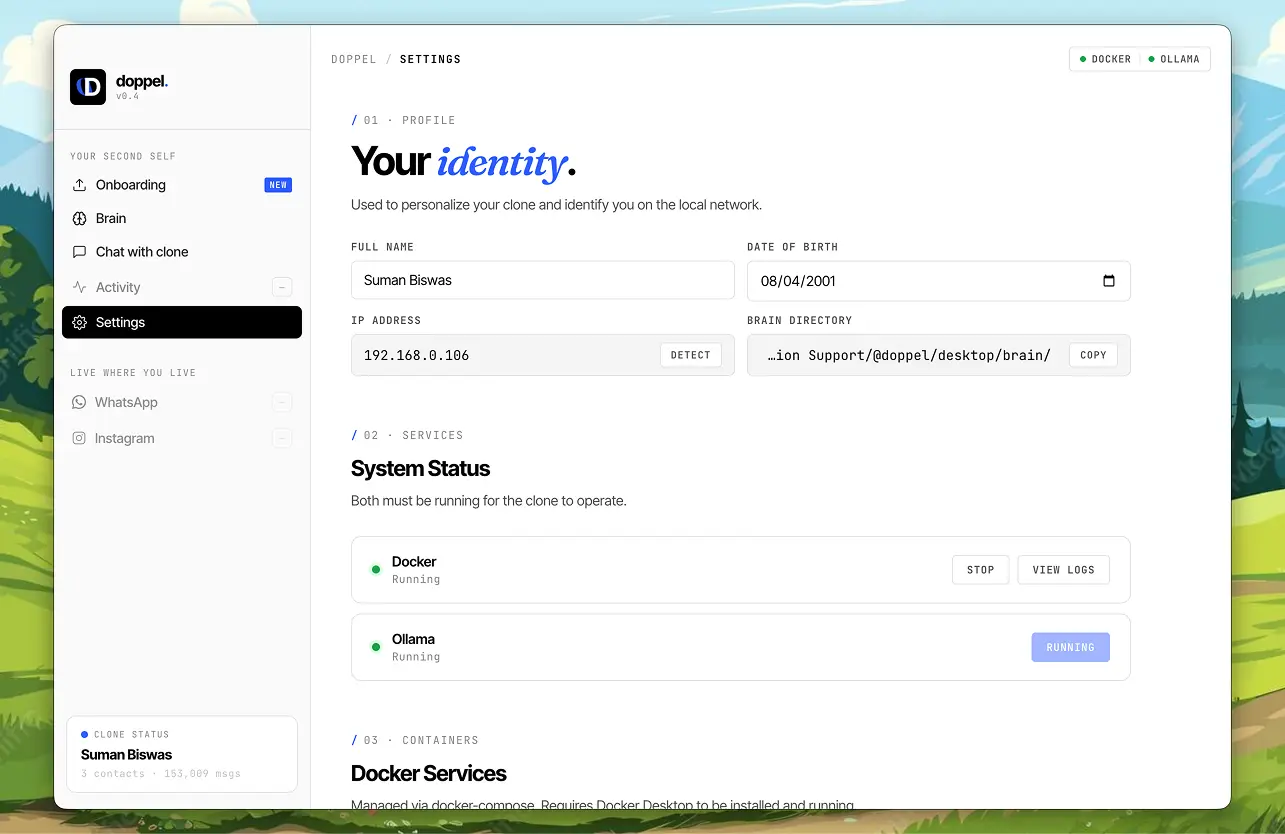Click the dash badge beside Instagram

pyautogui.click(x=282, y=438)
